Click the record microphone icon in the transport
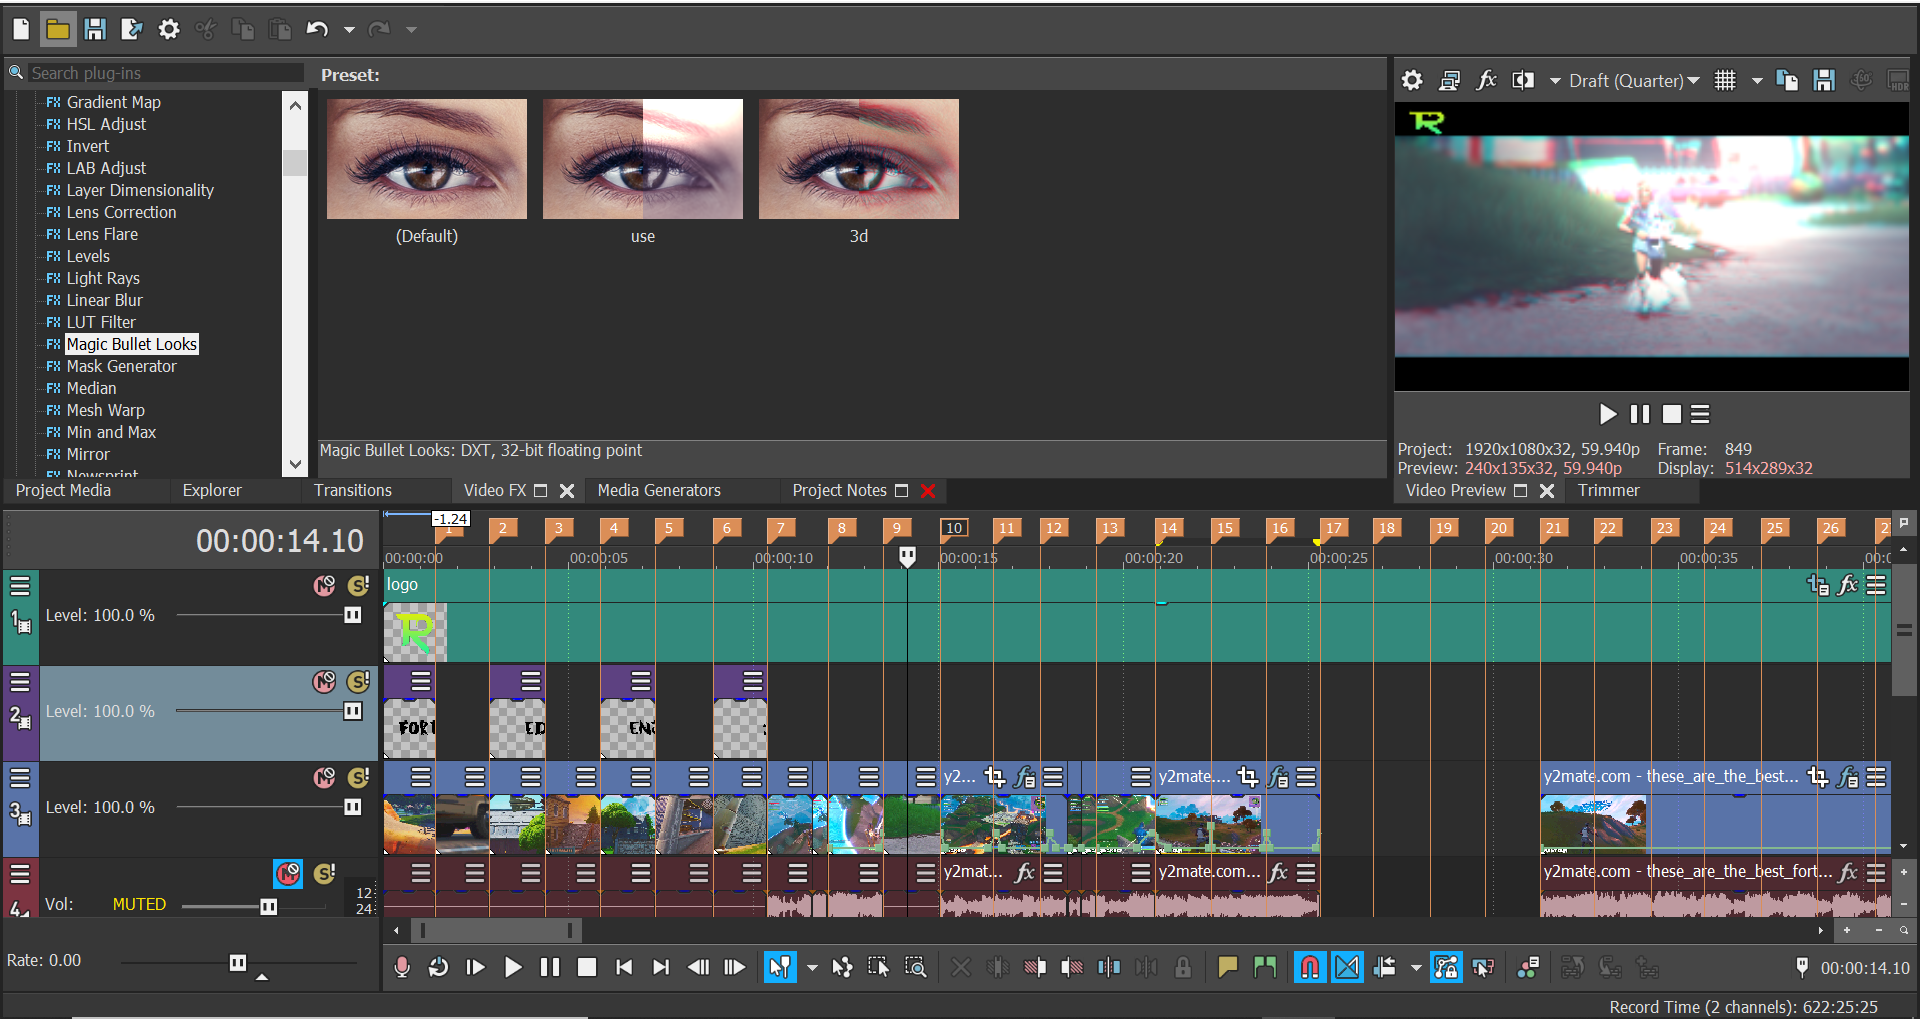1920x1019 pixels. click(x=402, y=967)
